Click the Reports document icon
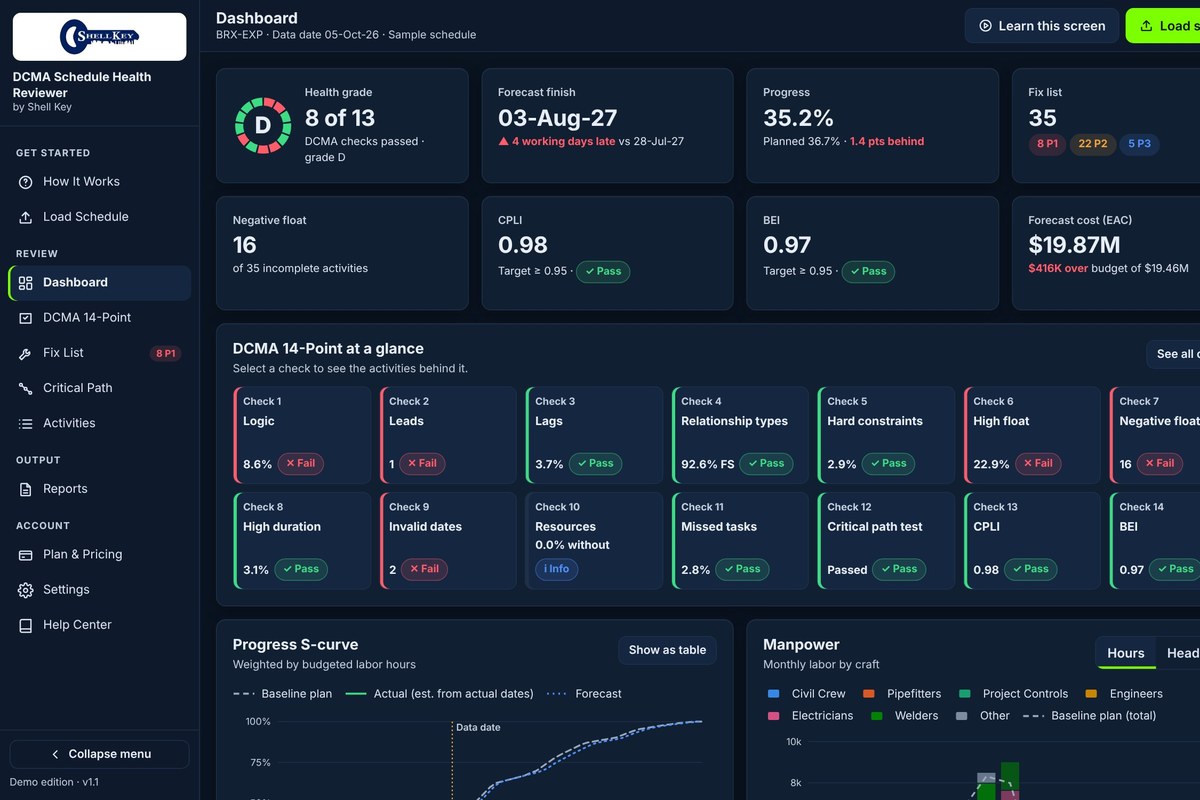This screenshot has height=800, width=1200. click(26, 489)
